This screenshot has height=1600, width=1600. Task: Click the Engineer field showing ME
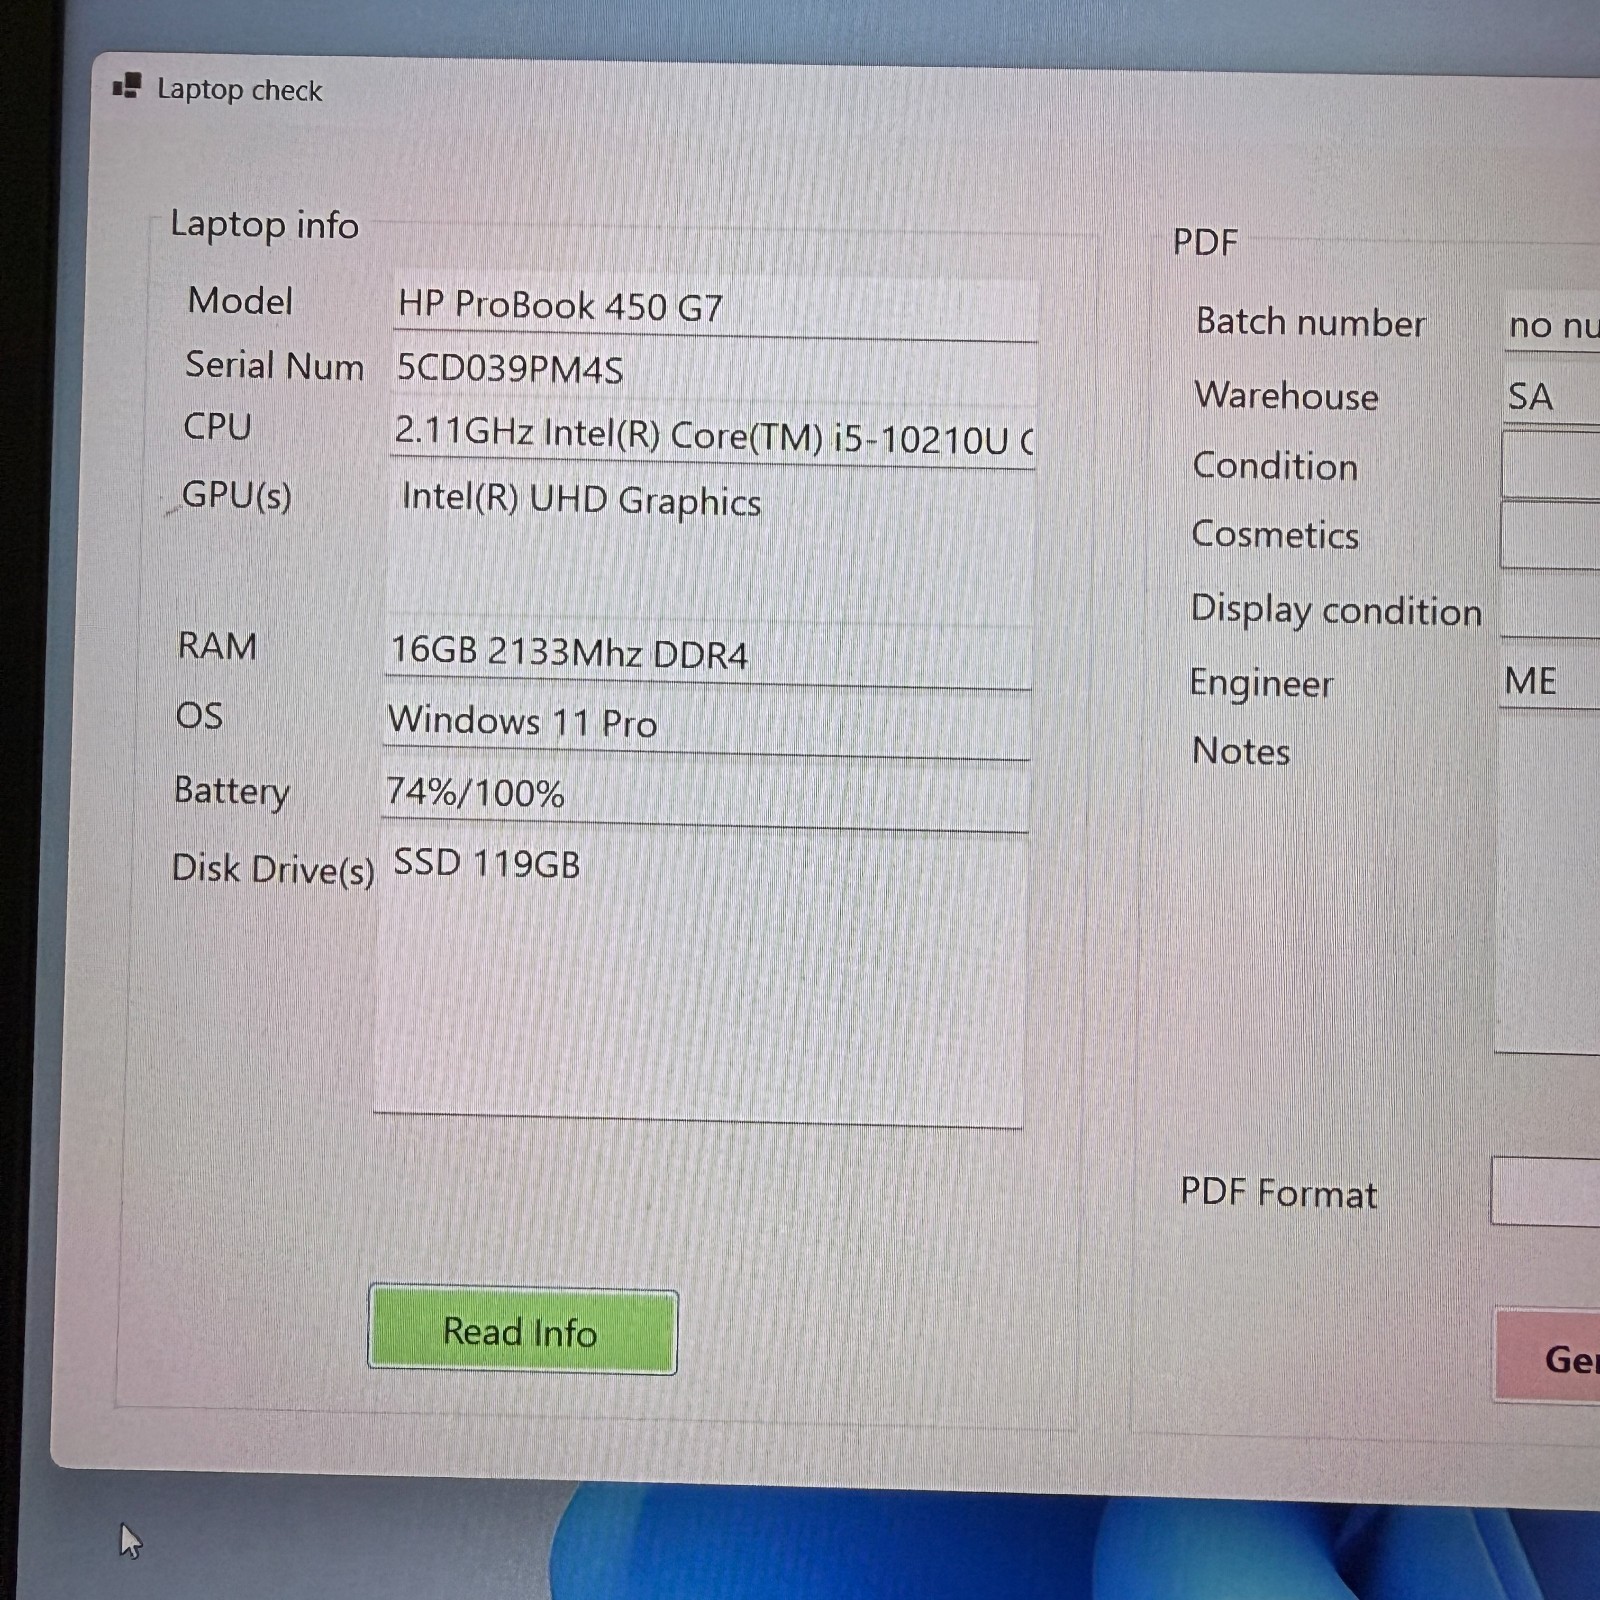click(x=1549, y=681)
